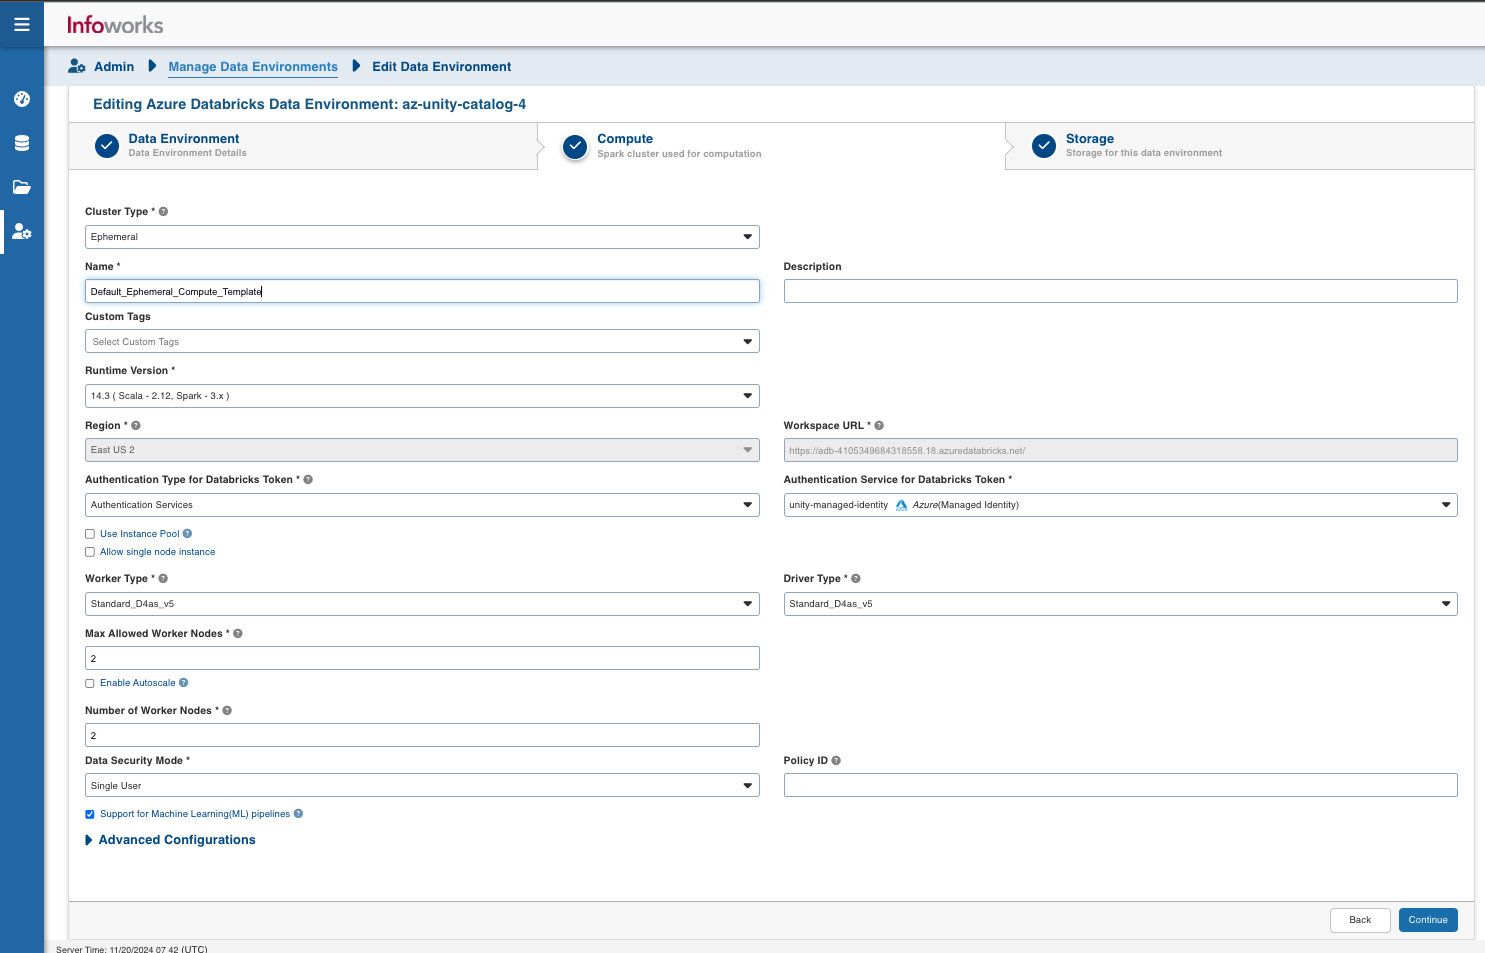Enable Use Instance Pool checkbox
Viewport: 1485px width, 953px height.
90,534
